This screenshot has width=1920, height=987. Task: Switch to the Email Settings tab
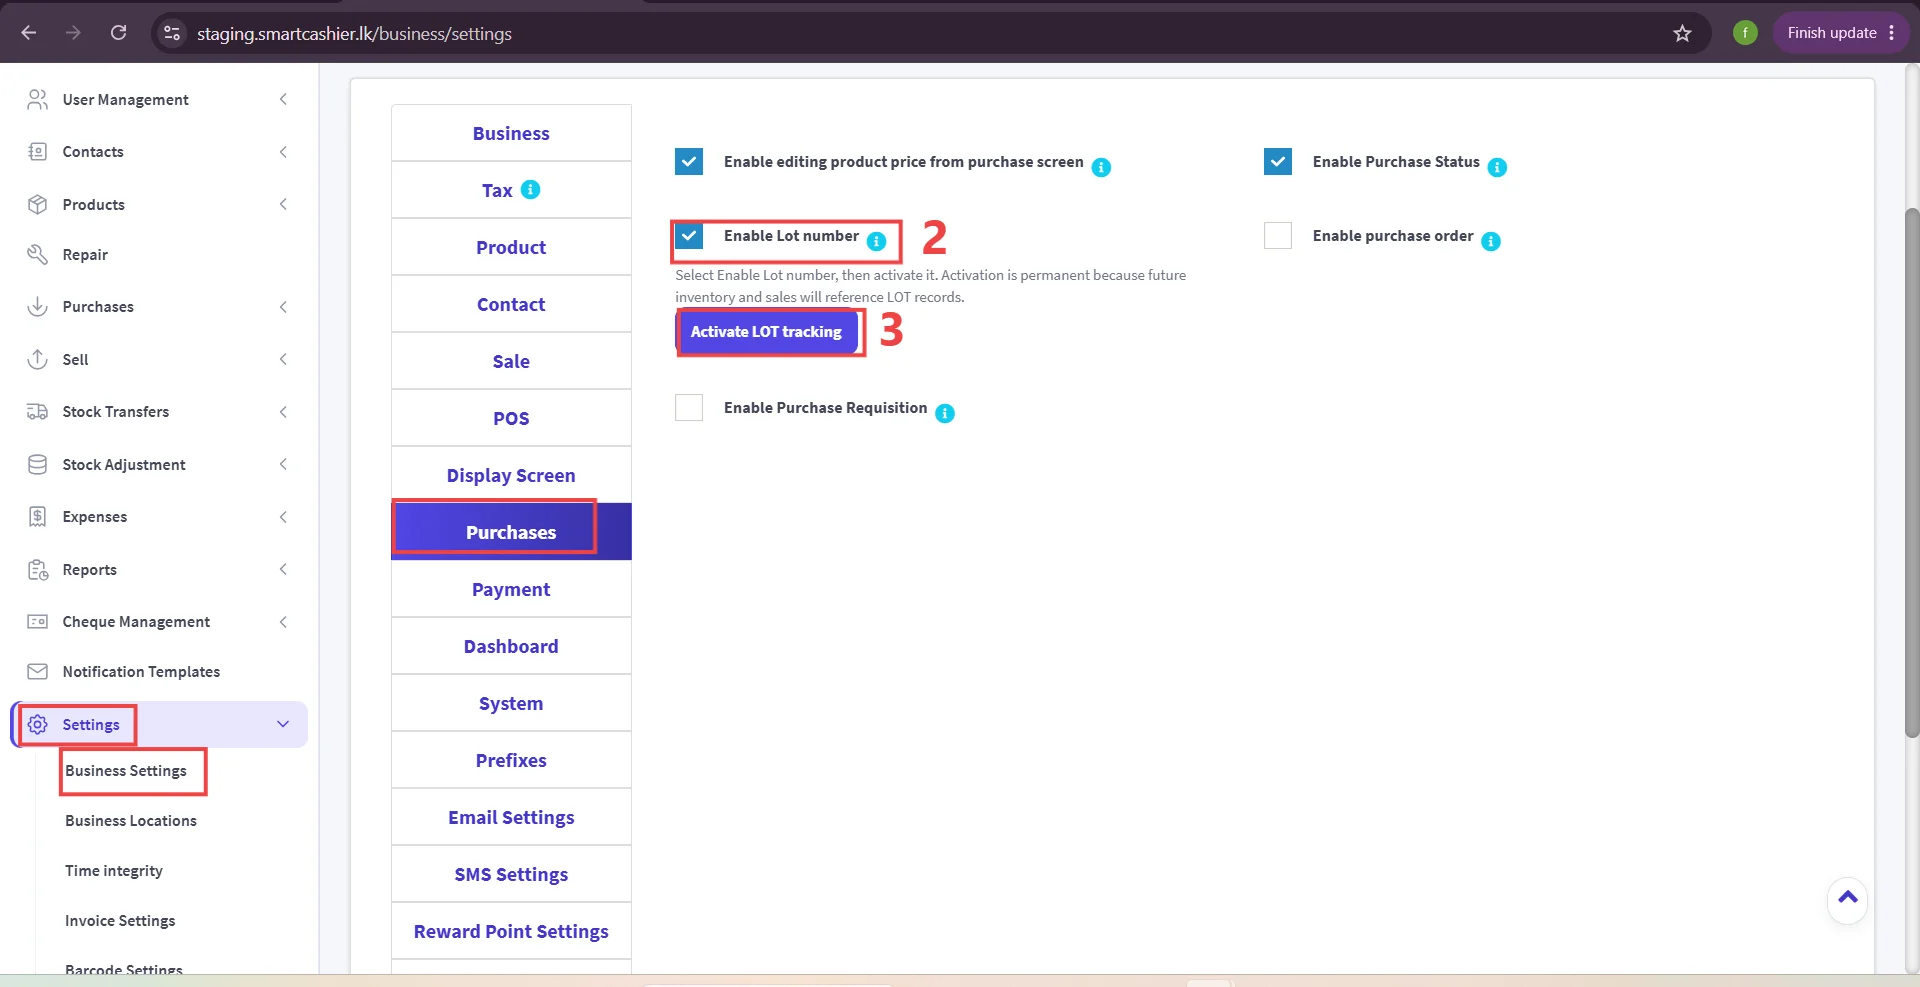[511, 817]
